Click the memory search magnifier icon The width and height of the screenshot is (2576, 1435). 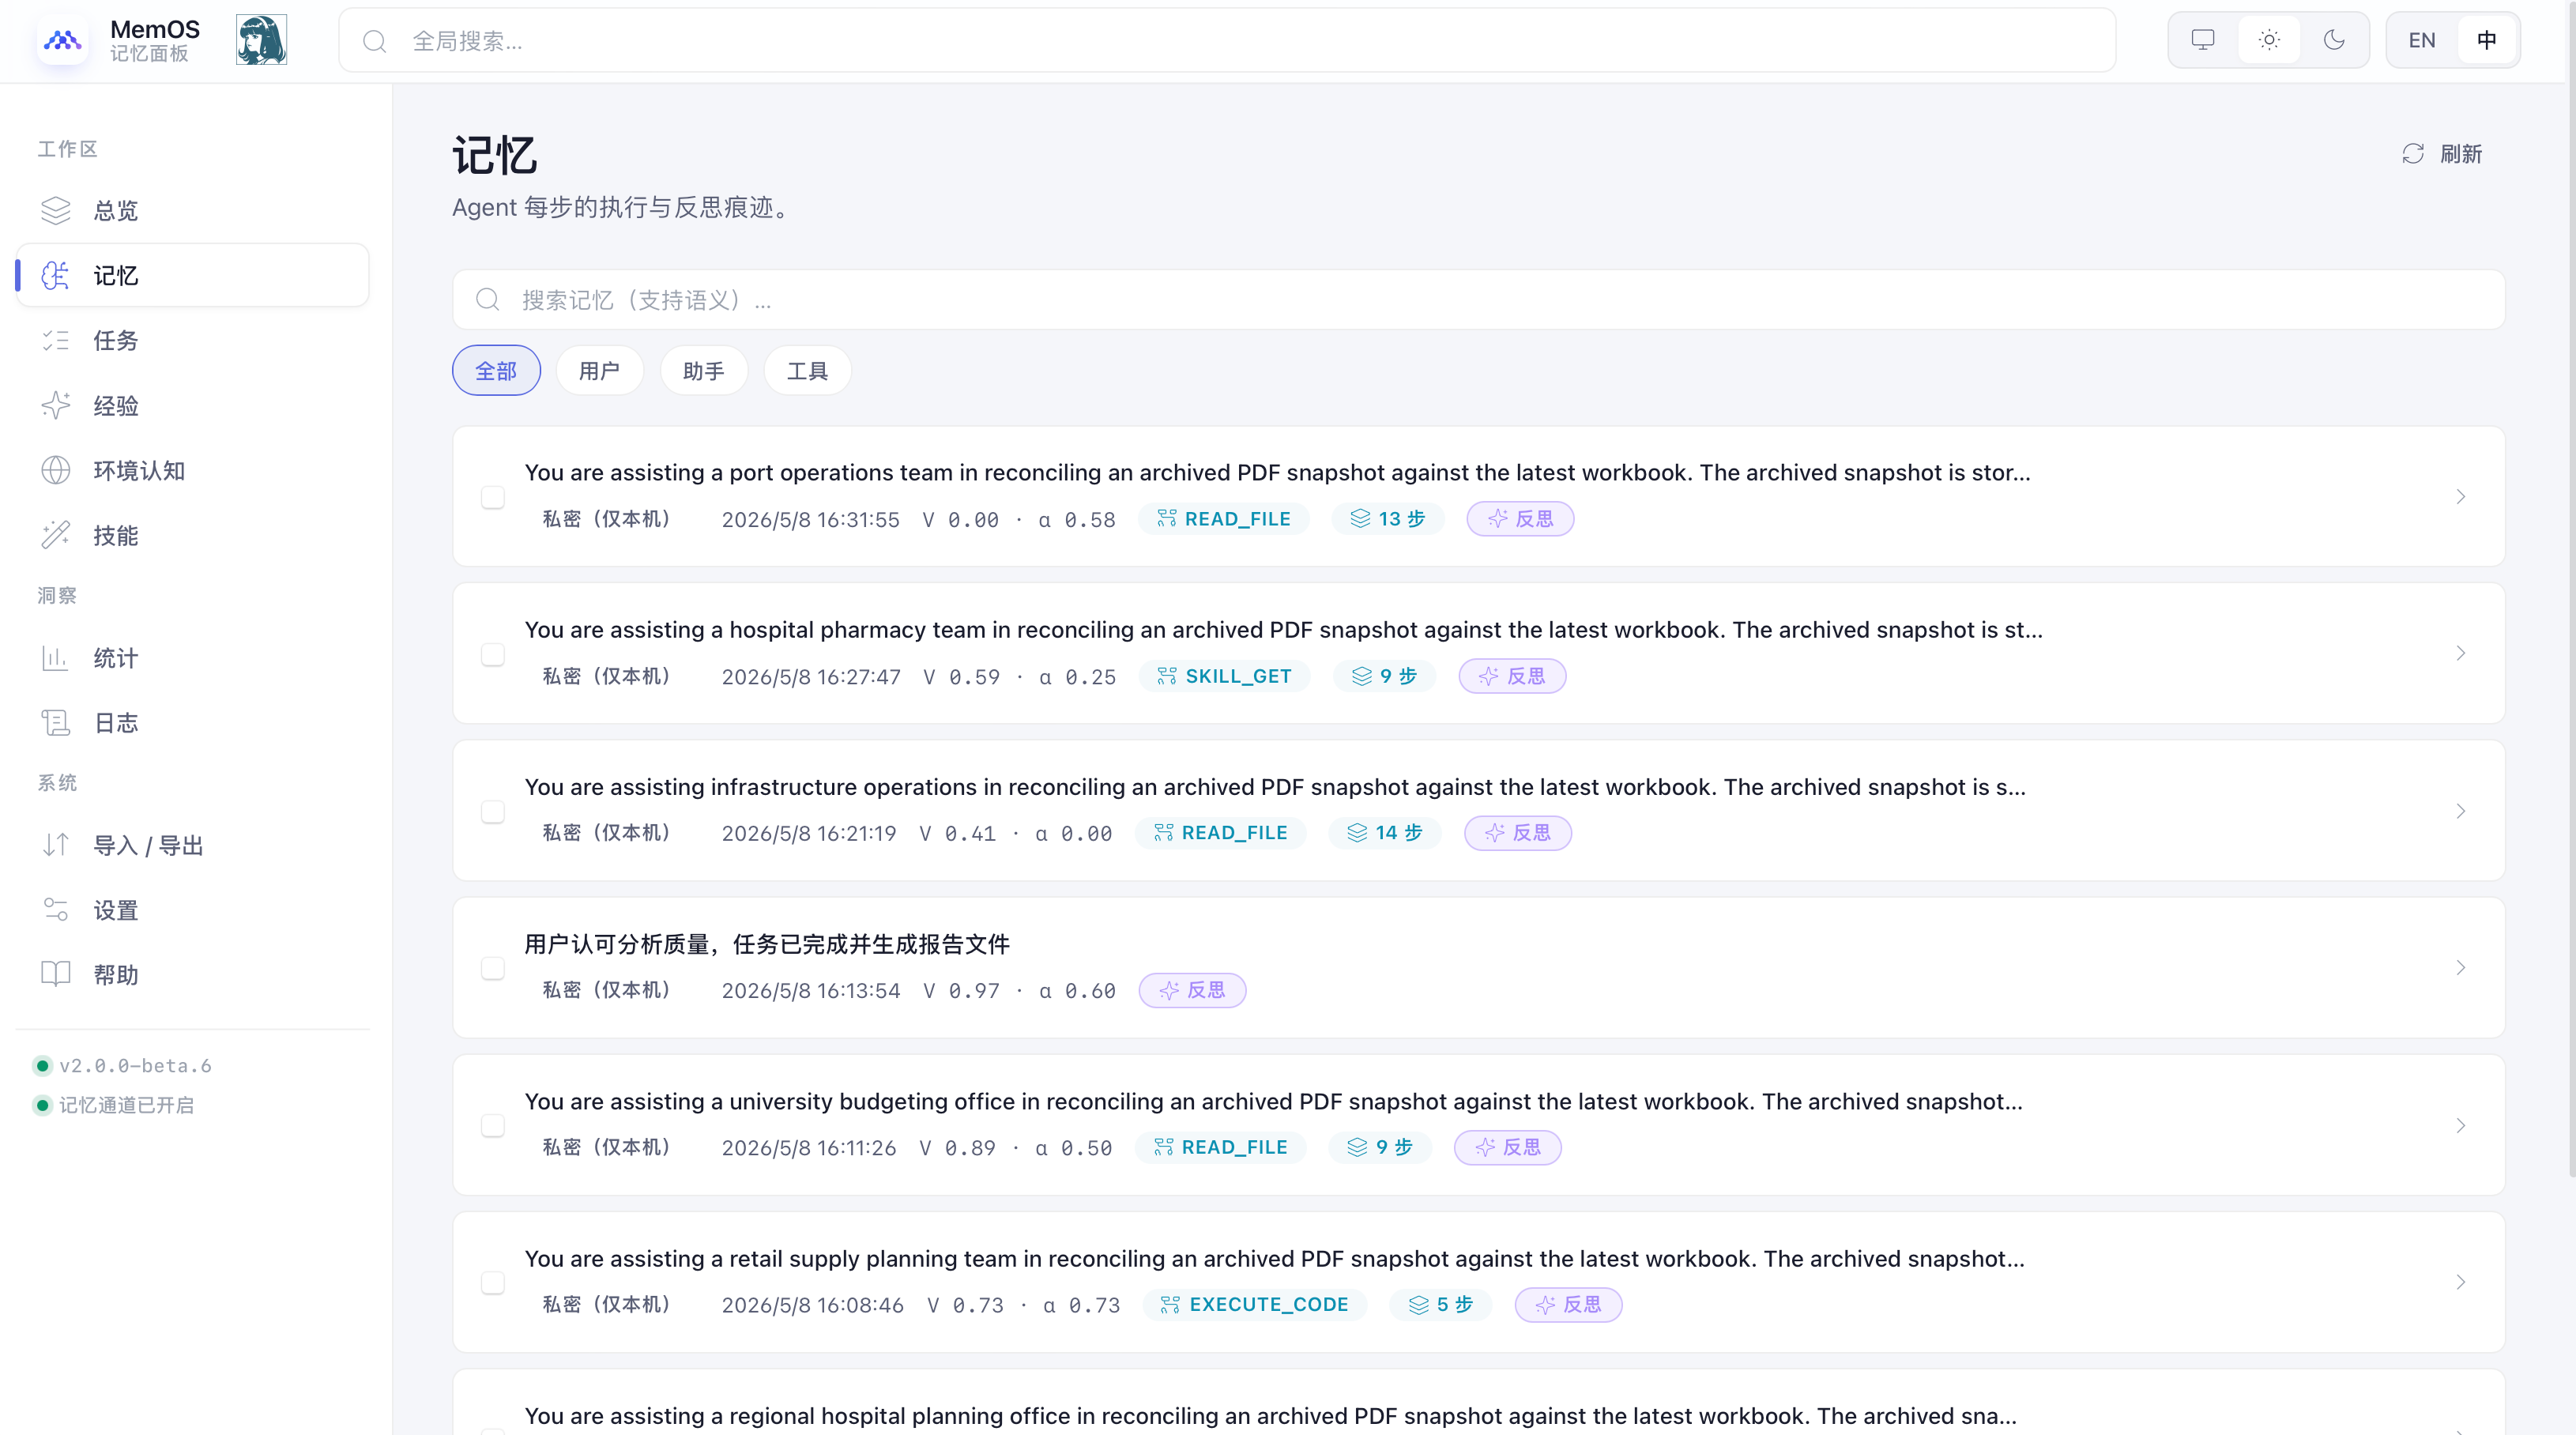pos(488,300)
